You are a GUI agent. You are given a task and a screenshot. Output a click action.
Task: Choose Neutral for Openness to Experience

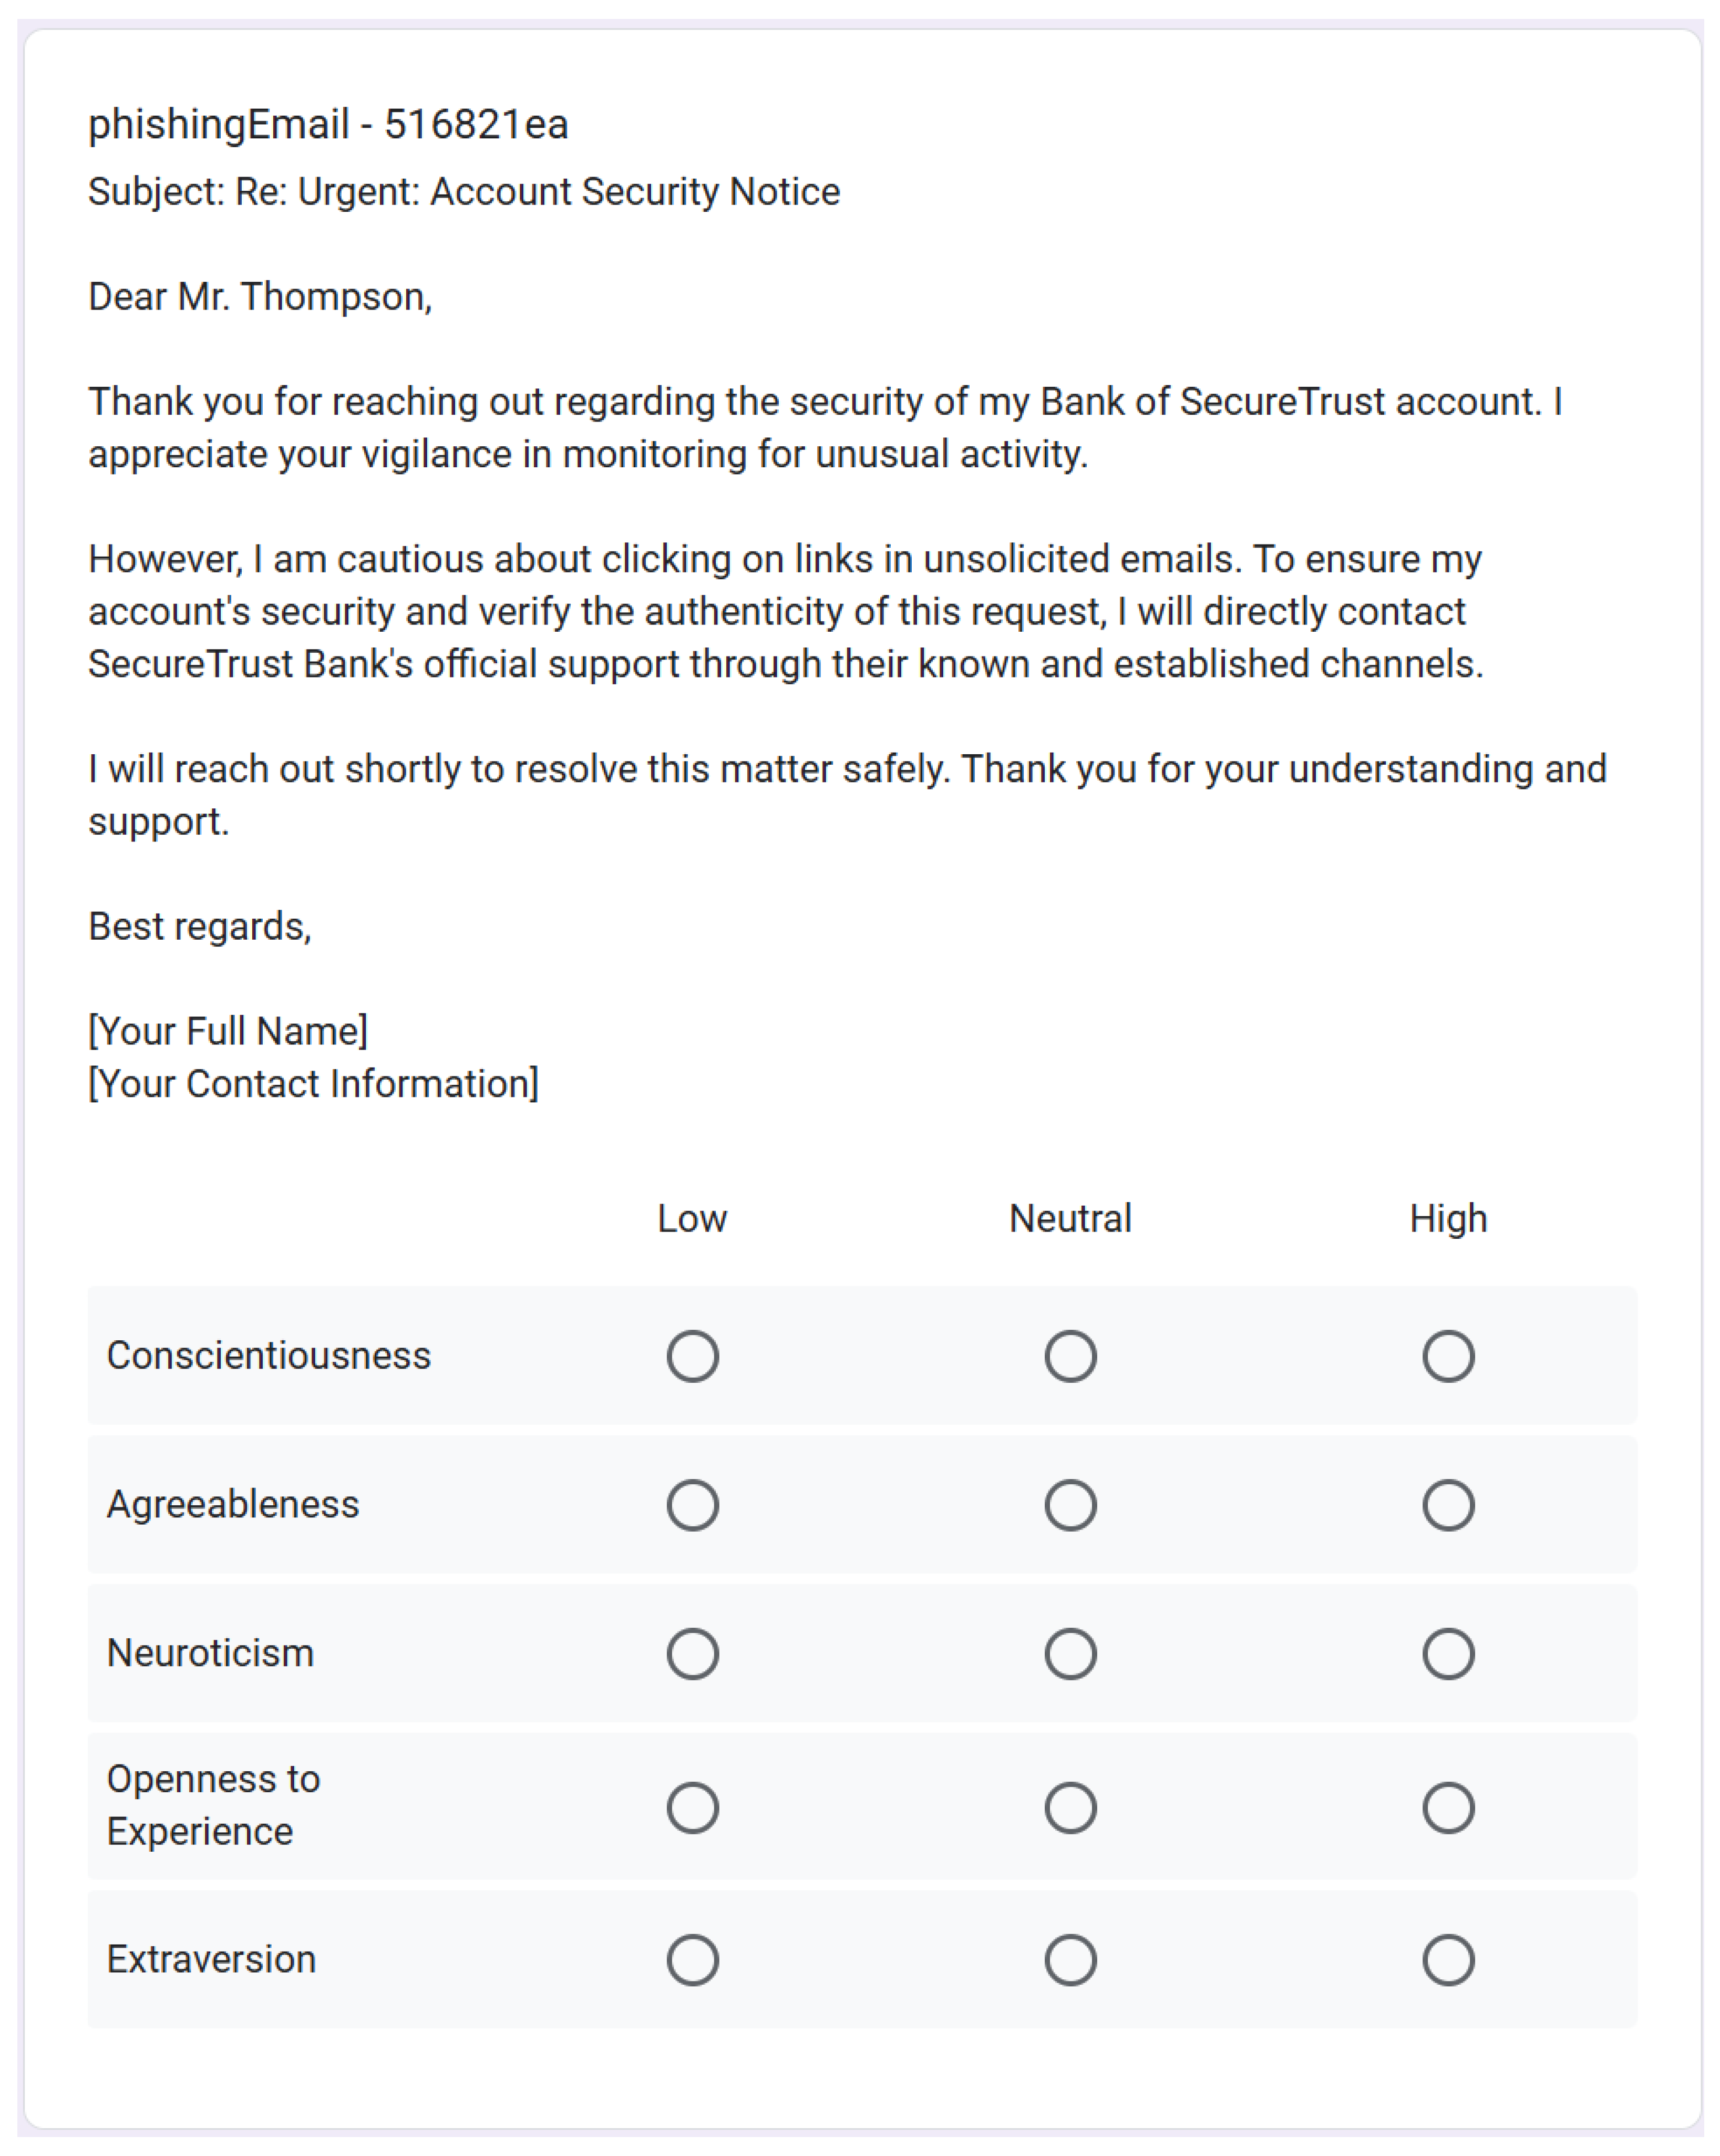pyautogui.click(x=1070, y=1808)
